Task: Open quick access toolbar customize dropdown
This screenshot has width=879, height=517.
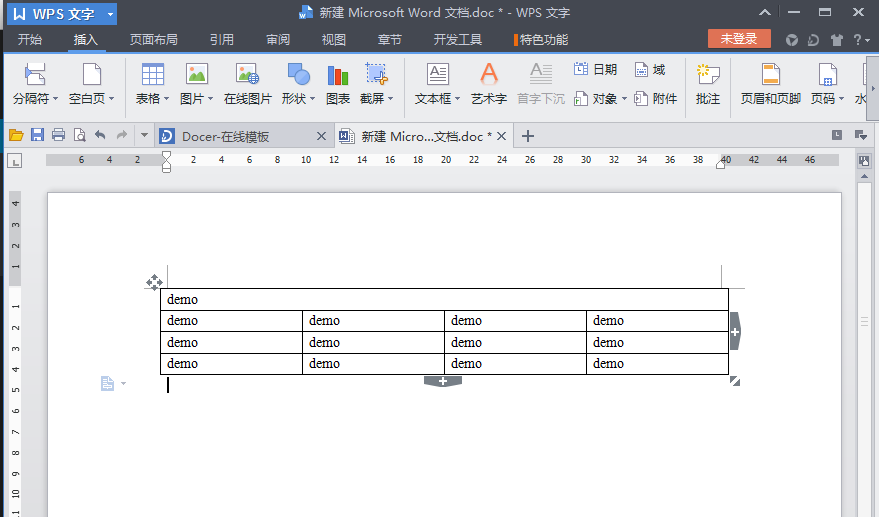Action: (x=144, y=135)
